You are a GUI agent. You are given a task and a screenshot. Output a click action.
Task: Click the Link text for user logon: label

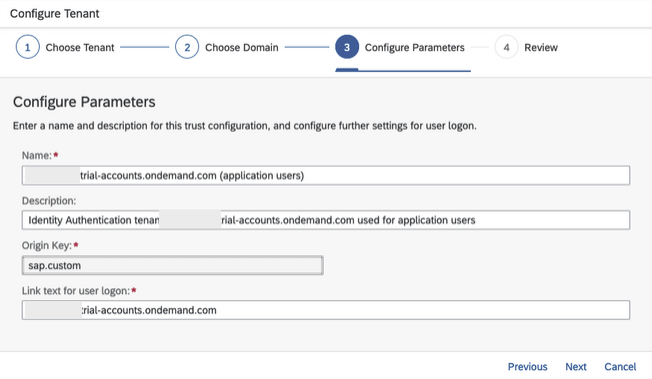pyautogui.click(x=76, y=291)
